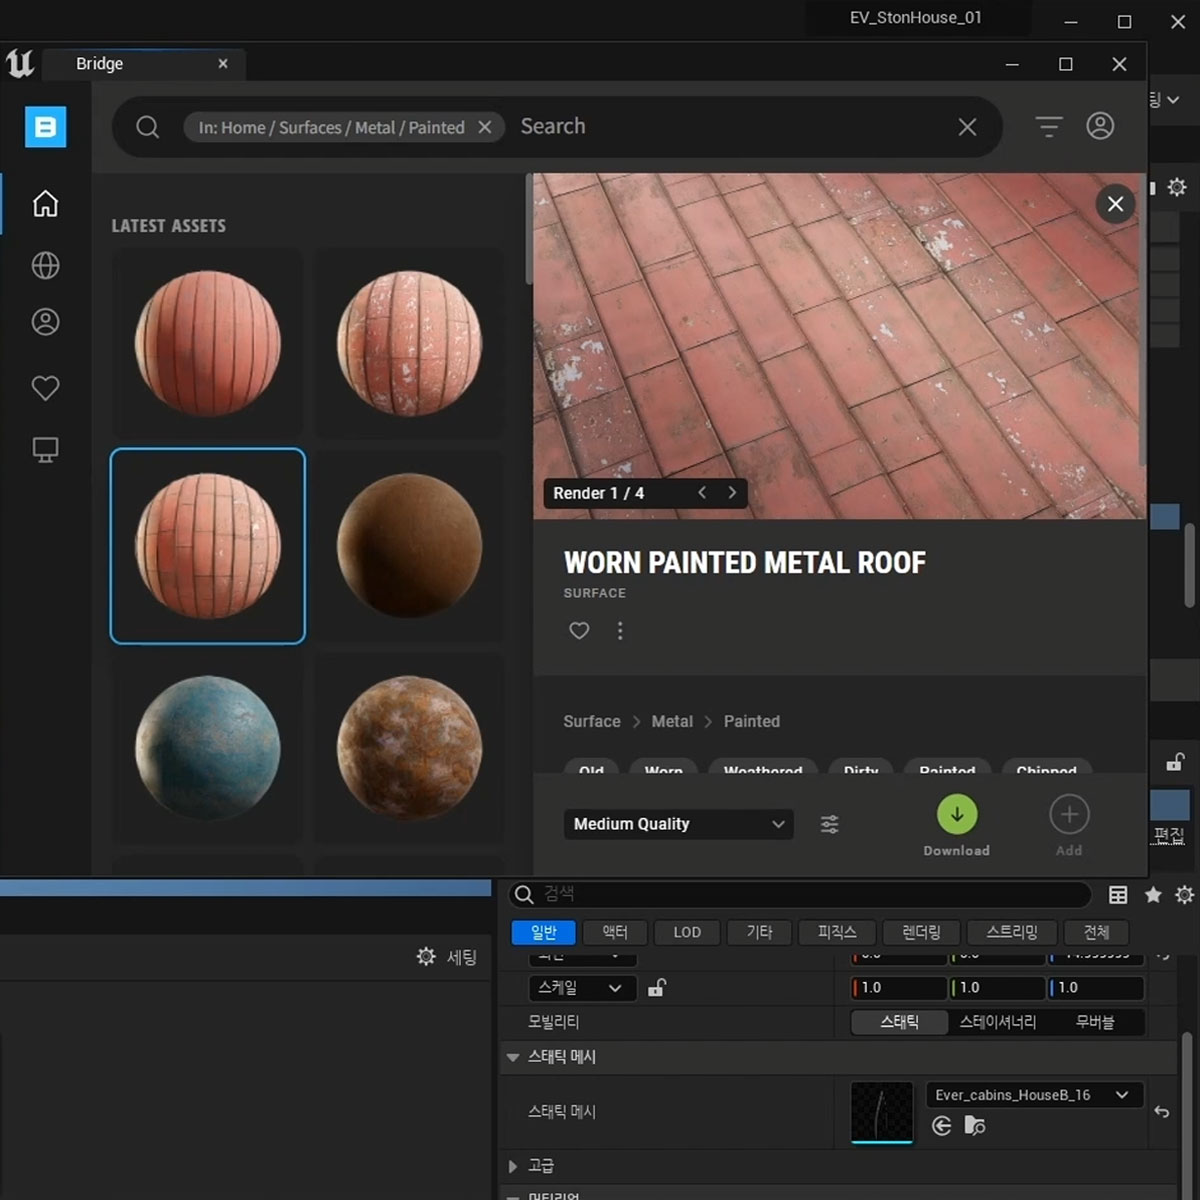
Task: Open download settings sliders icon
Action: [830, 824]
